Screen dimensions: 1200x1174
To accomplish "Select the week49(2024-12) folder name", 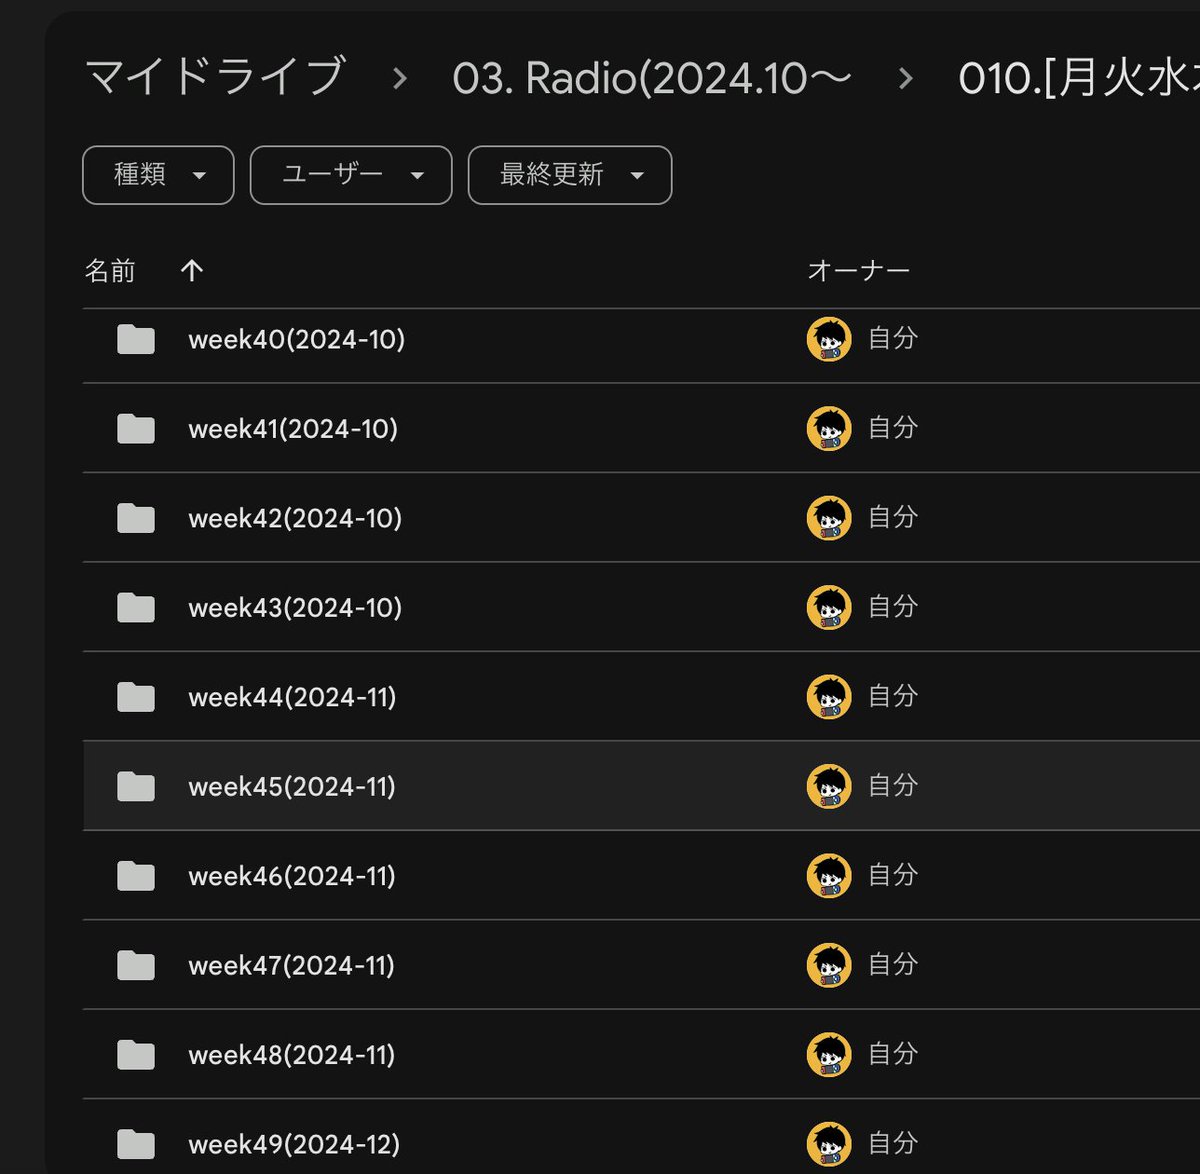I will pos(294,1145).
